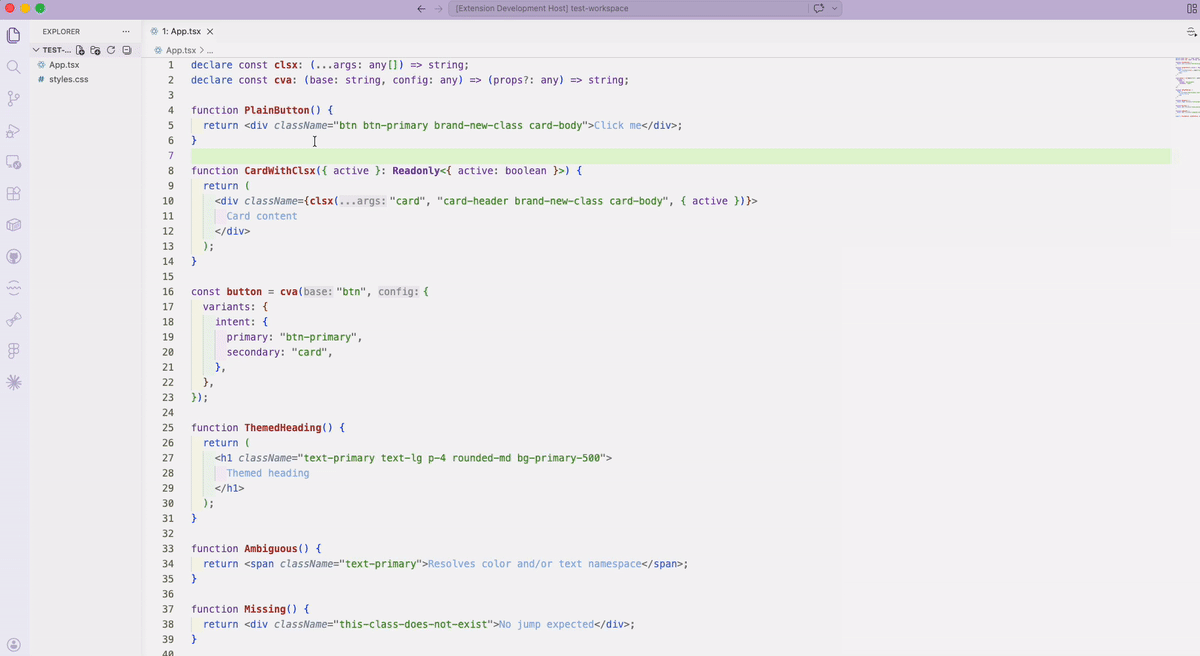1200x656 pixels.
Task: Click the New File icon in Explorer
Action: (x=80, y=50)
